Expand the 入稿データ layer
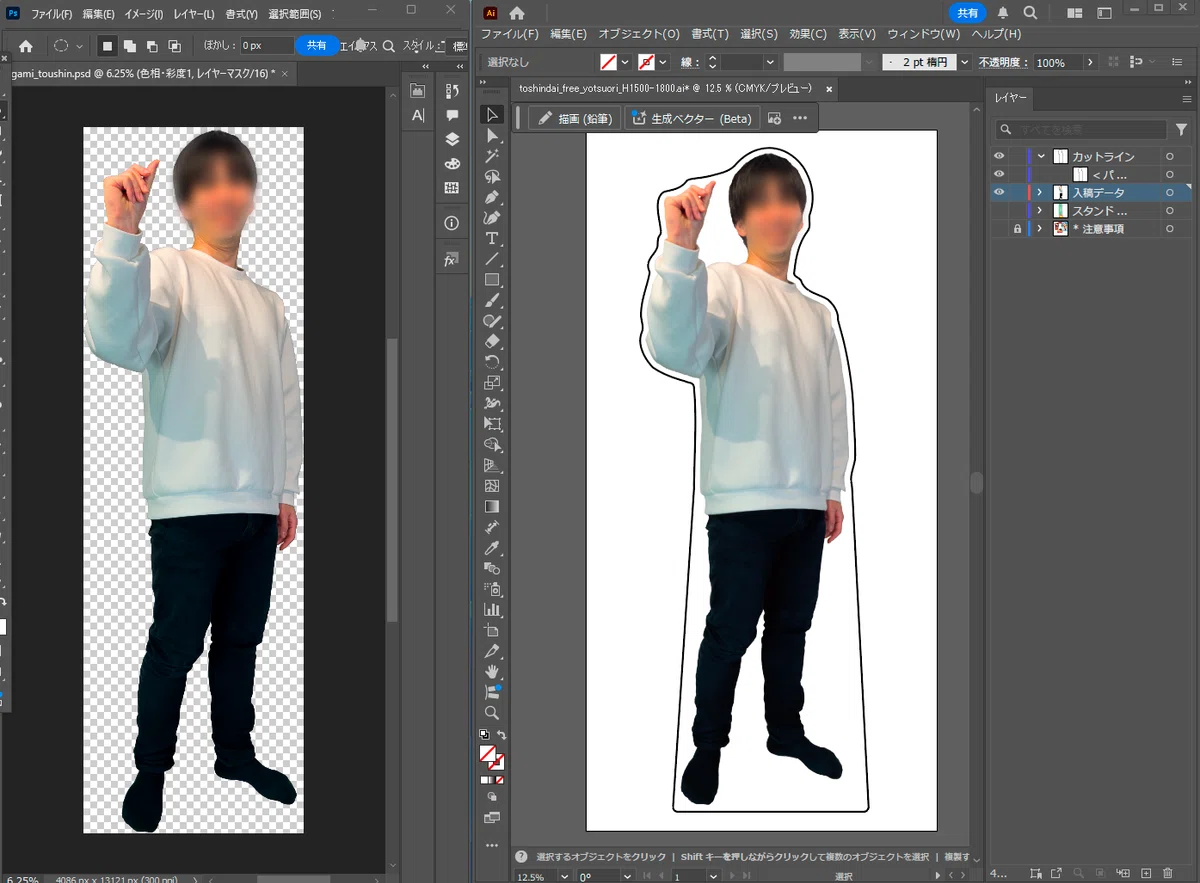Viewport: 1200px width, 883px height. [1040, 193]
